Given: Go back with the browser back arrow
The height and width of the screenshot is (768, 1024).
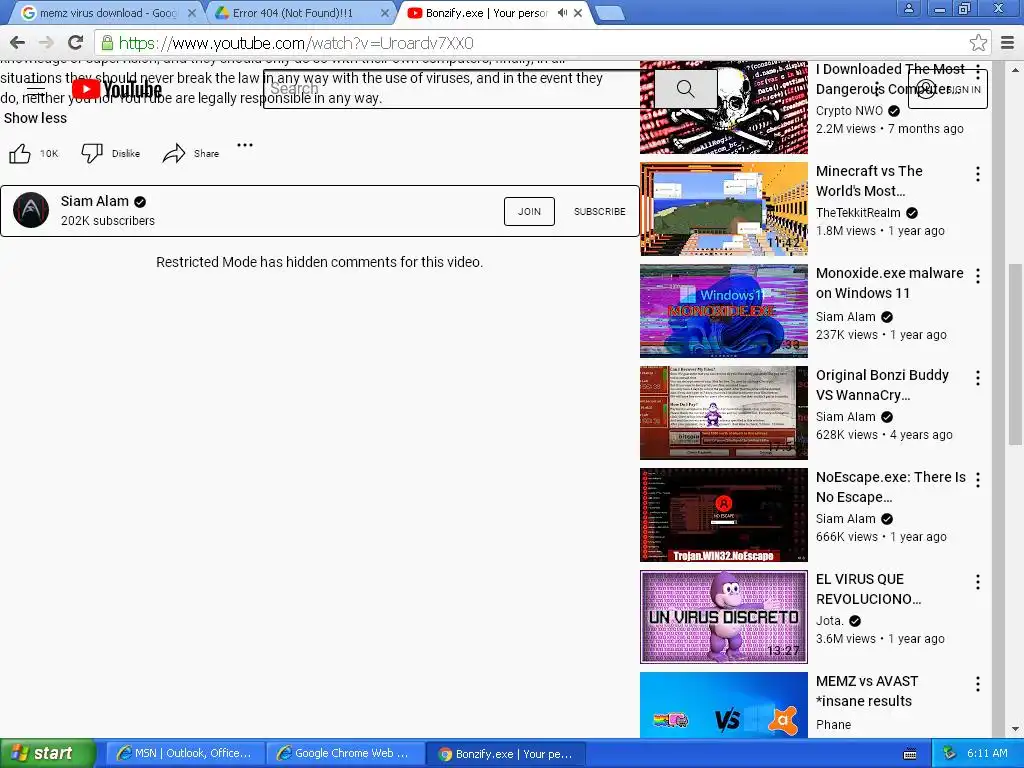Looking at the screenshot, I should [x=18, y=43].
